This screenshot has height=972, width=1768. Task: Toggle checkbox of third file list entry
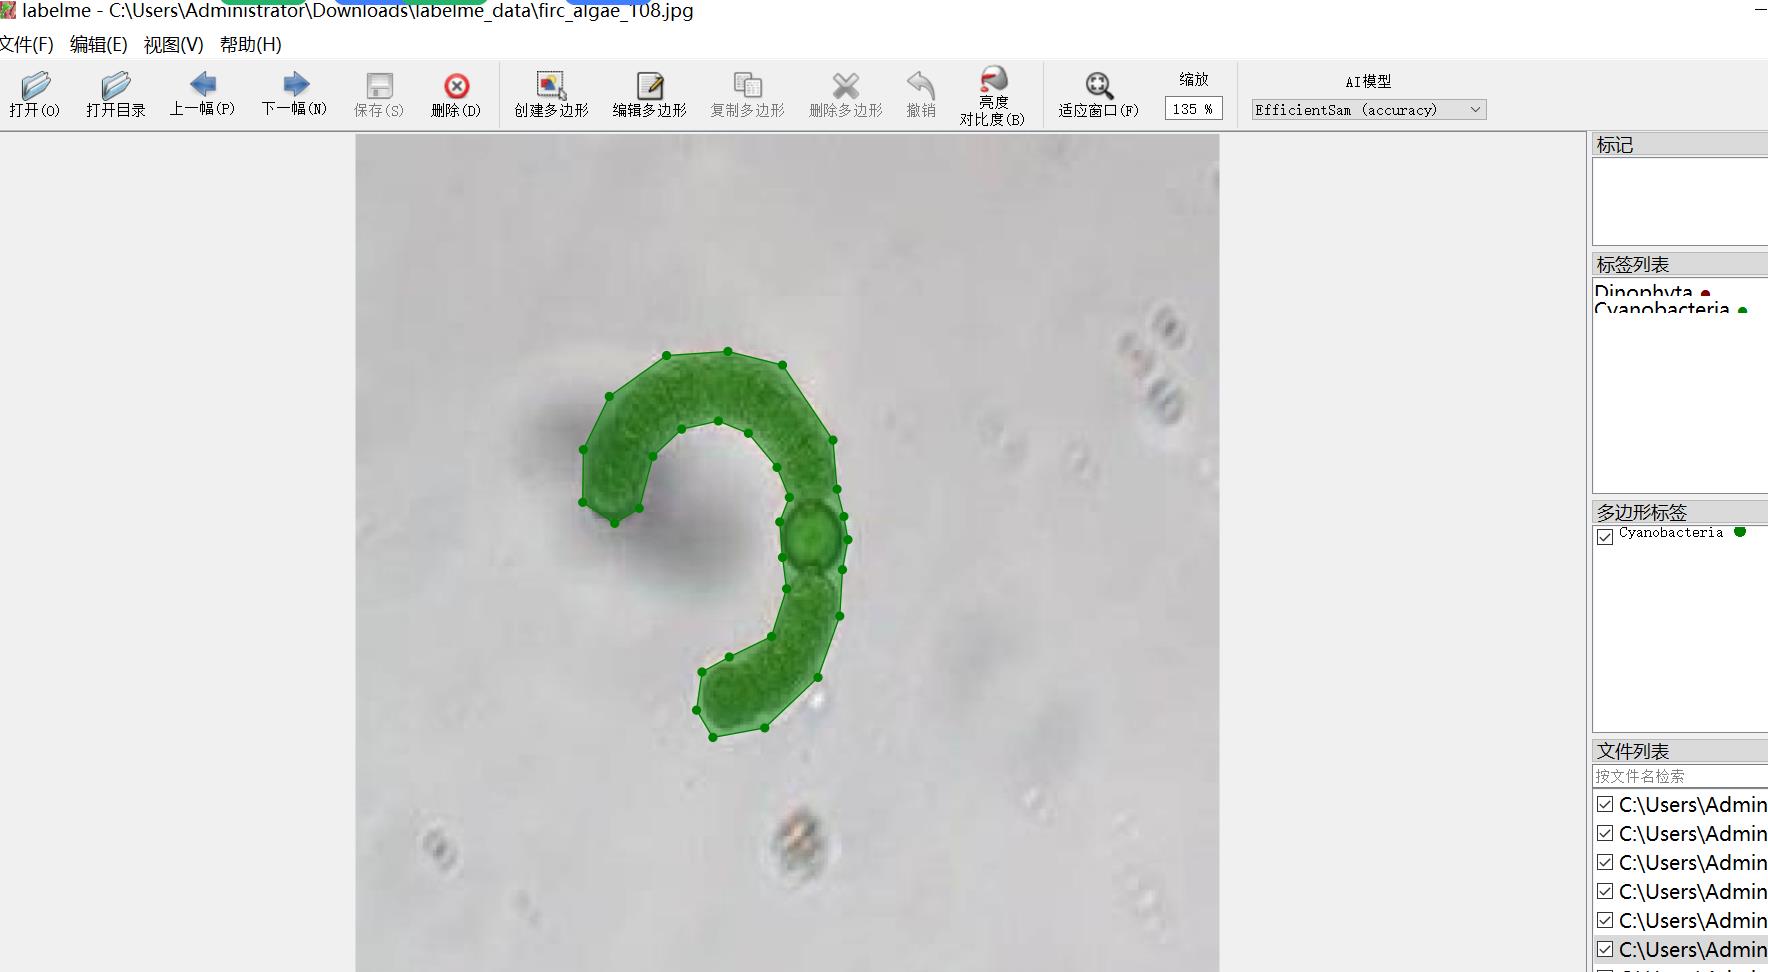pyautogui.click(x=1605, y=862)
